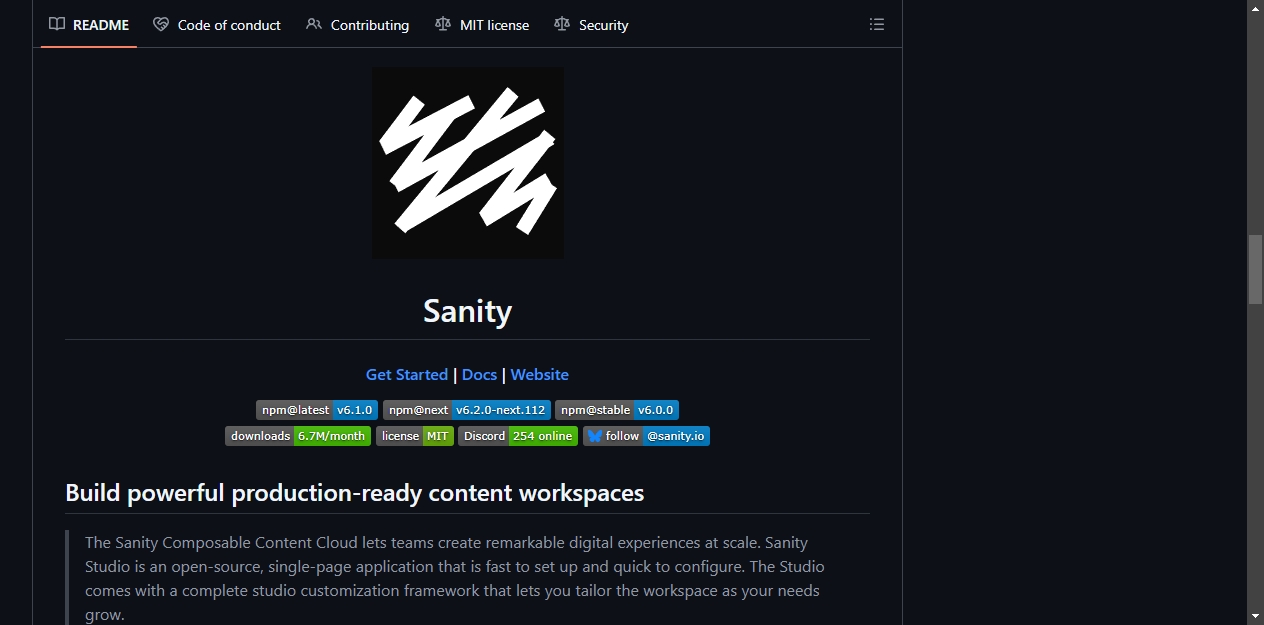The height and width of the screenshot is (625, 1264).
Task: Click the downloads 6.7M/month badge
Action: [298, 436]
